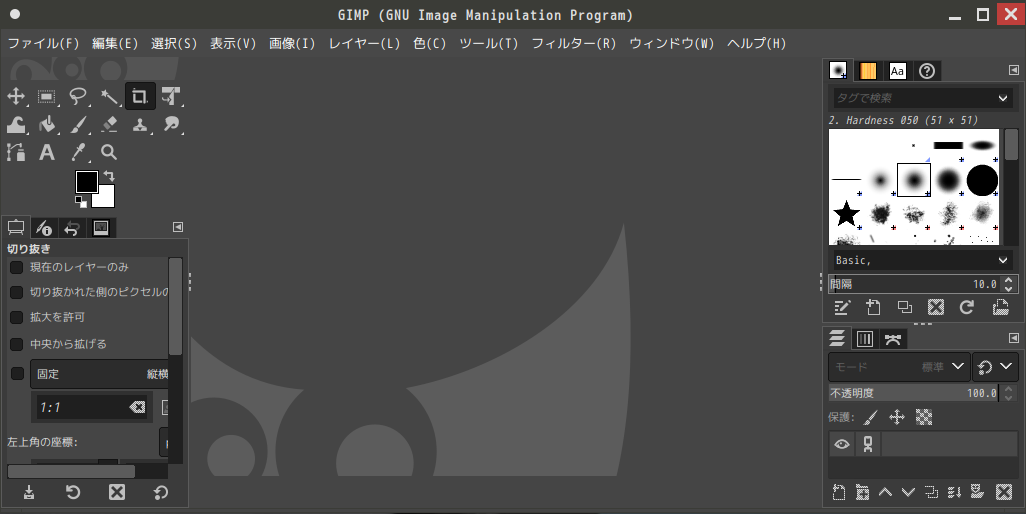The height and width of the screenshot is (514, 1026).
Task: Raise the layer one step
Action: tap(885, 492)
